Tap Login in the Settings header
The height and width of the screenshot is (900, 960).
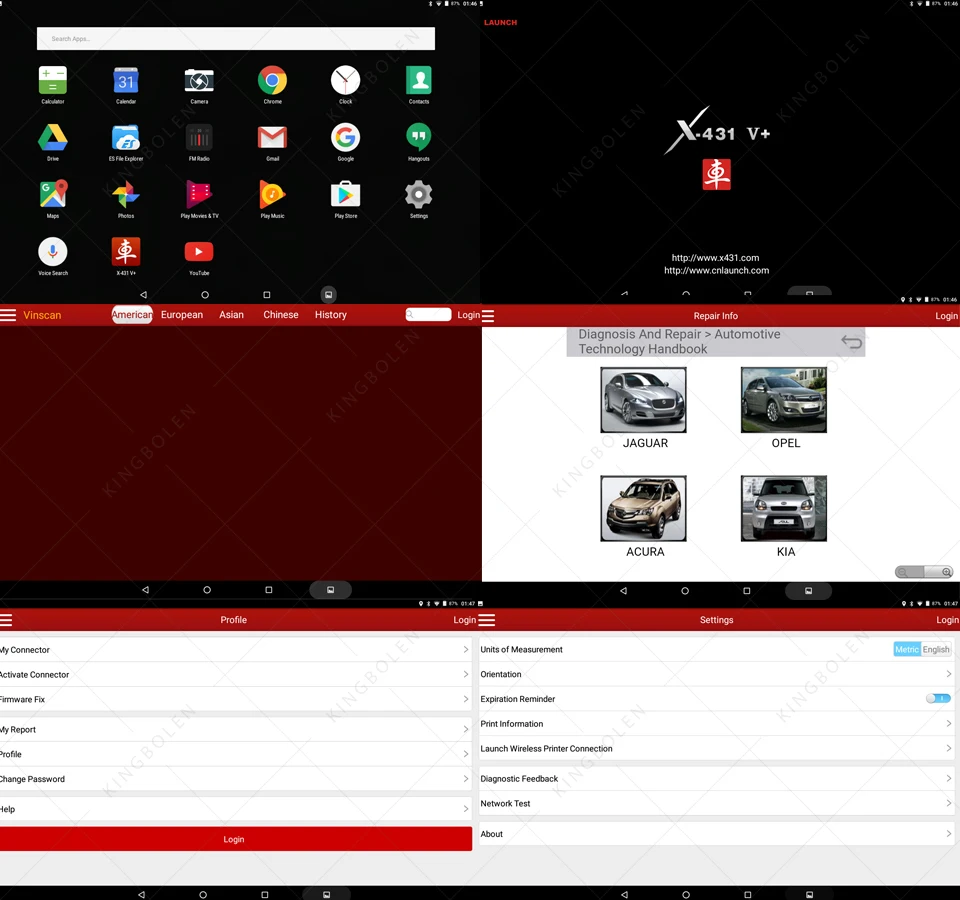click(947, 620)
